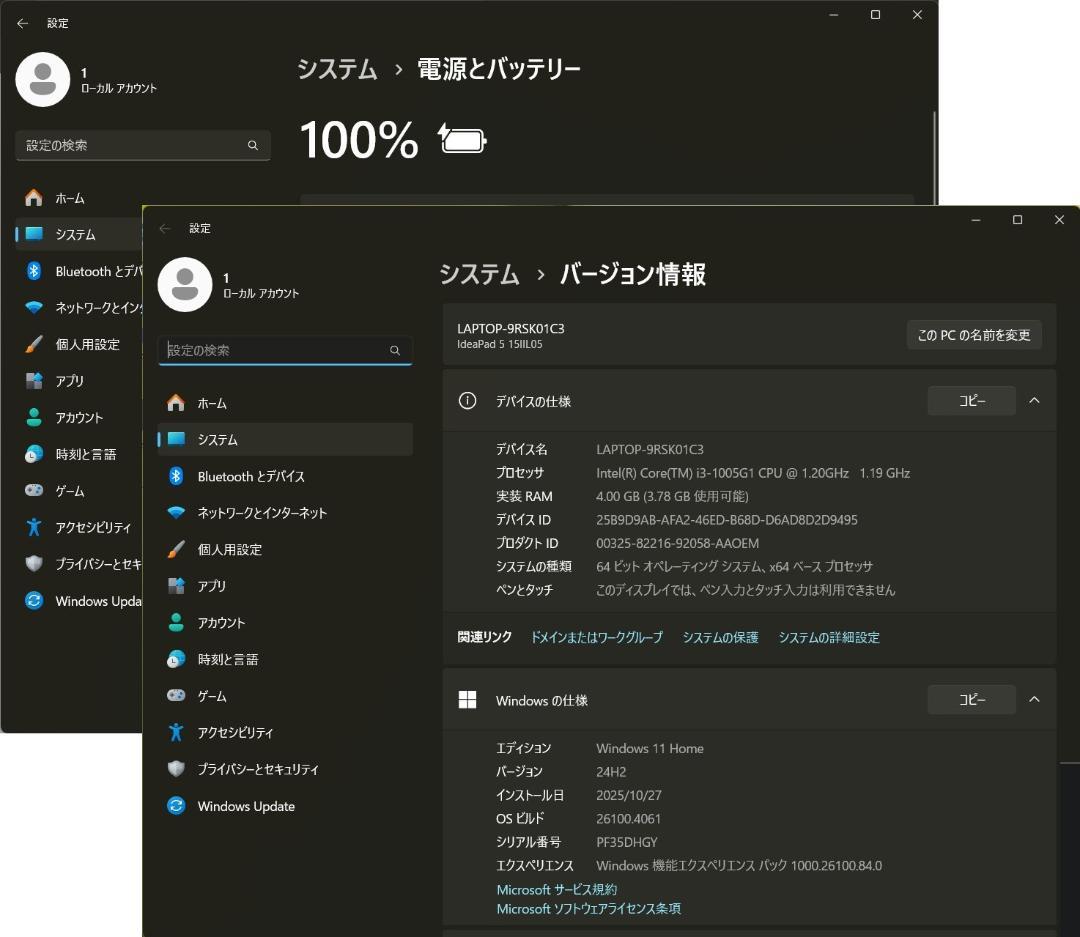Select the ネットワークとインターネット sidebar icon
This screenshot has height=937, width=1080.
[176, 512]
